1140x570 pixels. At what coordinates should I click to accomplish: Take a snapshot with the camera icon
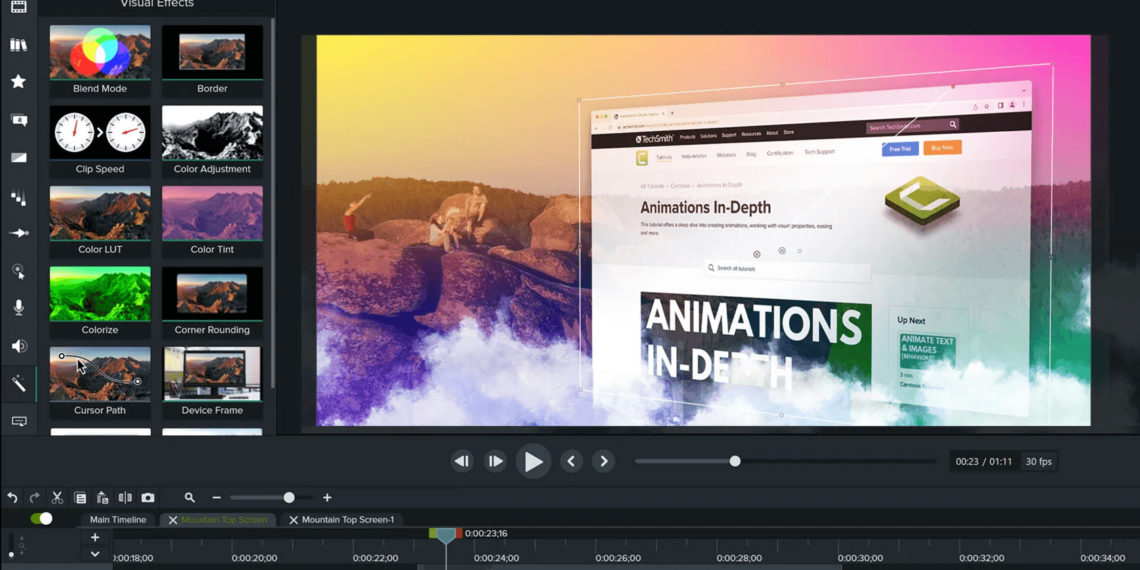(148, 498)
